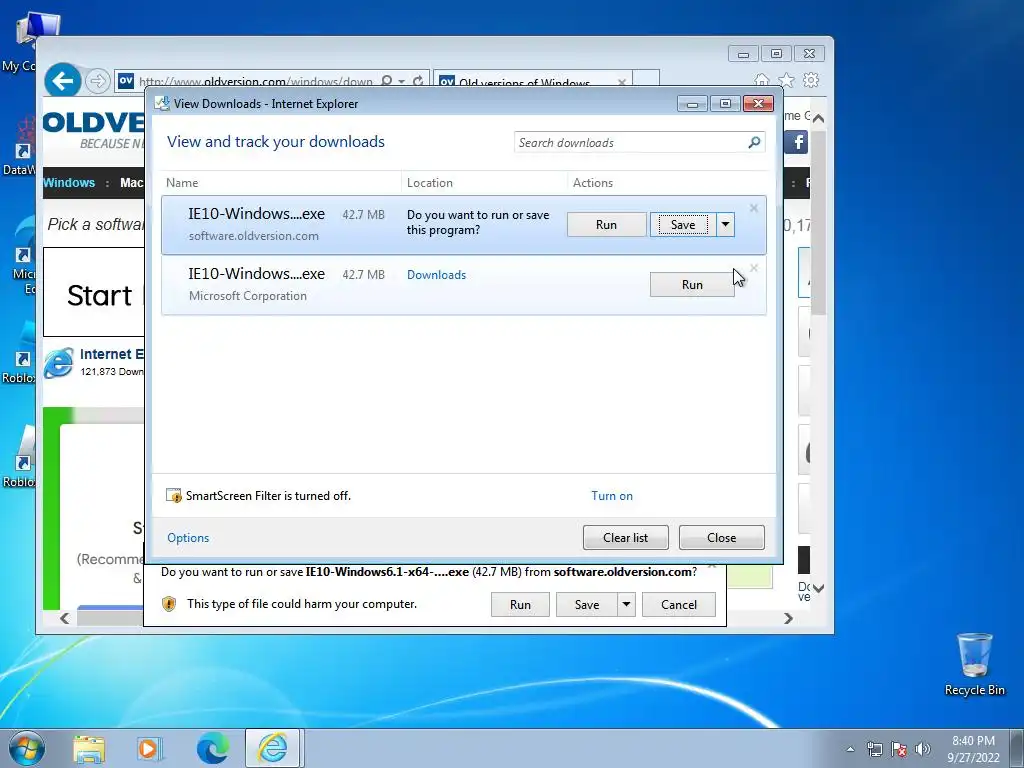Open IE Home icon

click(761, 80)
